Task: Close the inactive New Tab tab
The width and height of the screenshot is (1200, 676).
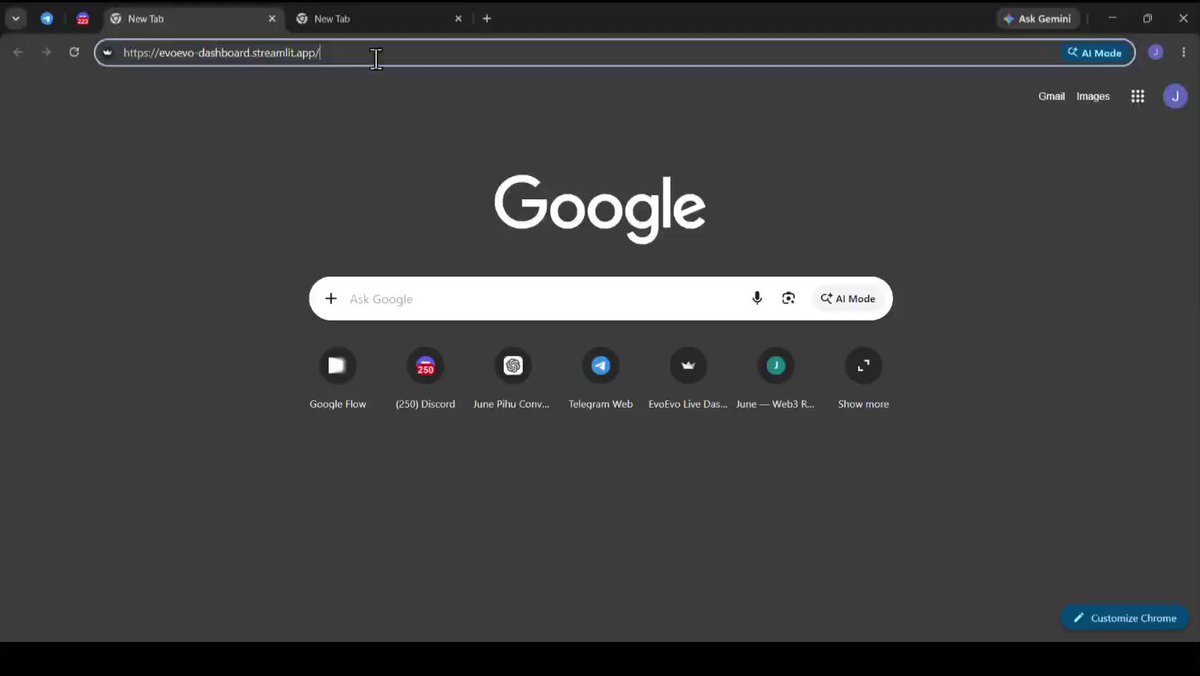Action: (459, 19)
